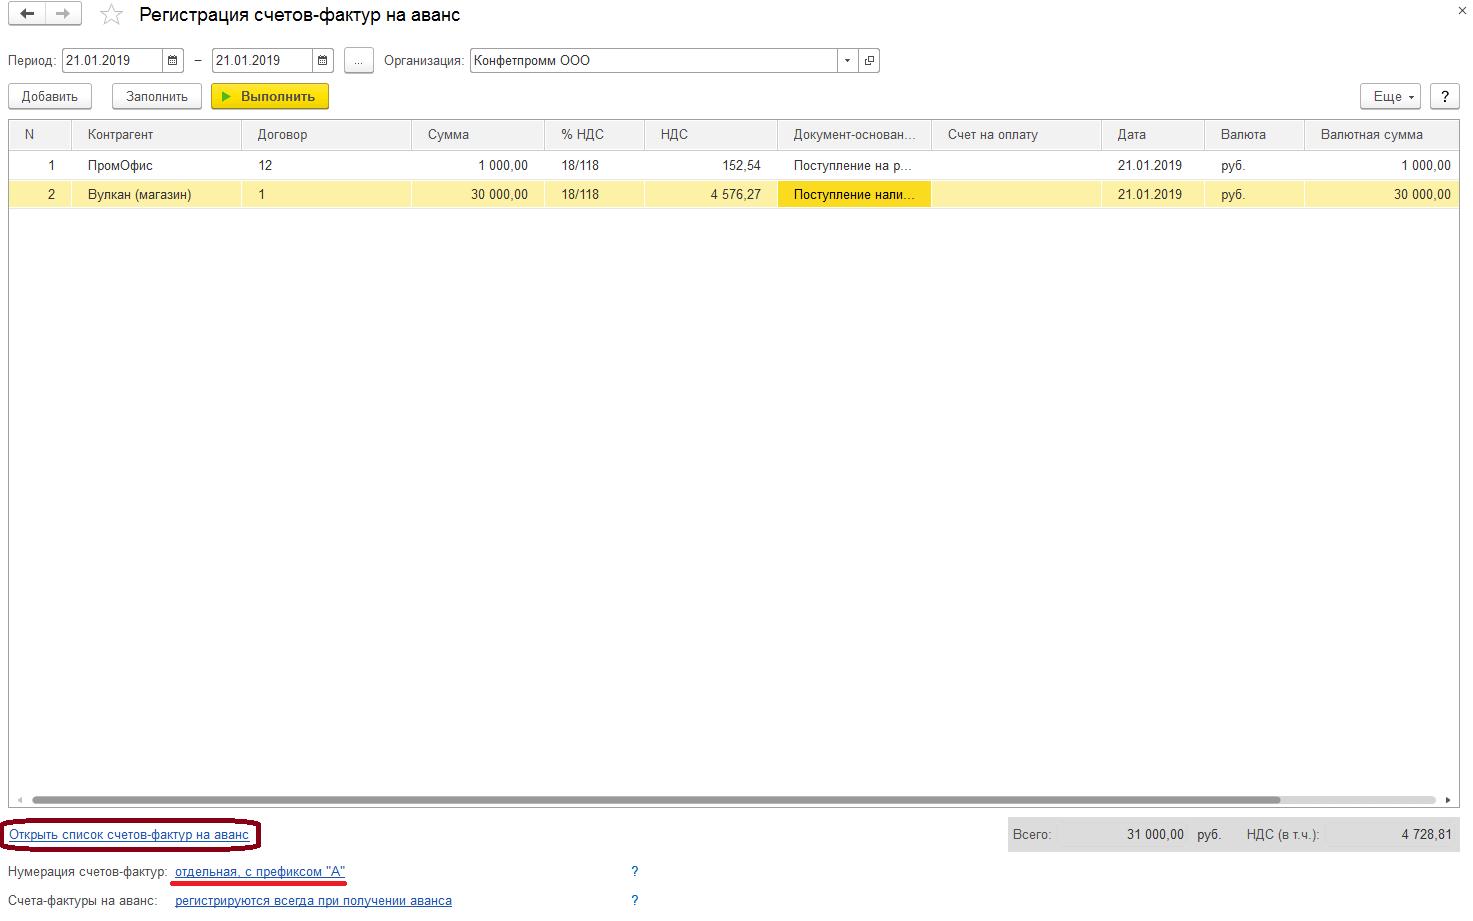Click the НДС column header

(710, 134)
